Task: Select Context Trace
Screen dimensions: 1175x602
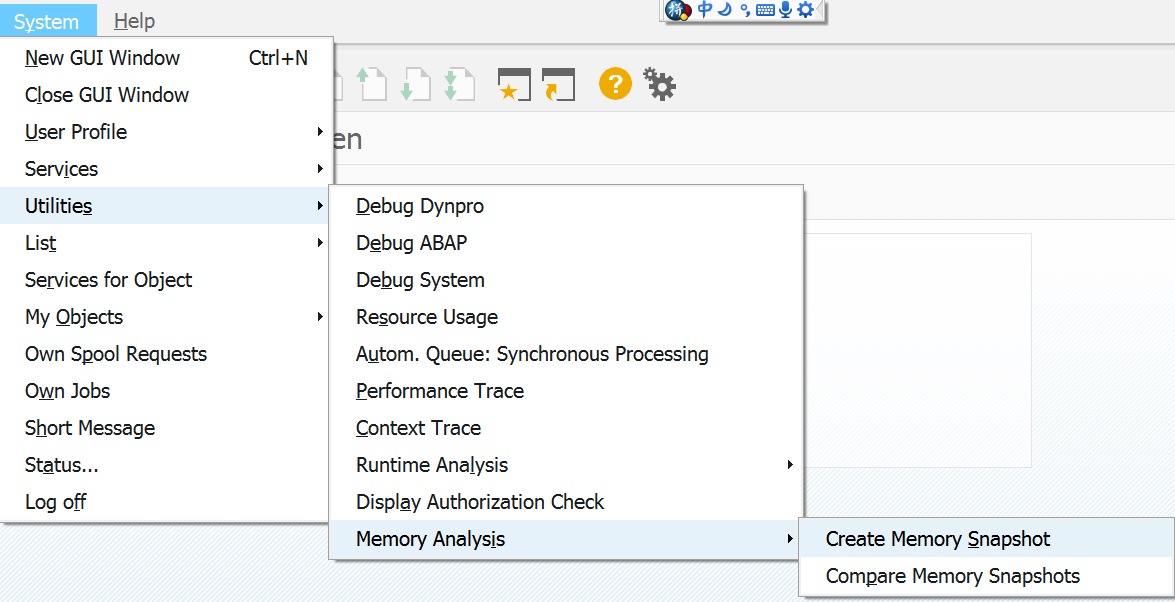Action: tap(567, 427)
